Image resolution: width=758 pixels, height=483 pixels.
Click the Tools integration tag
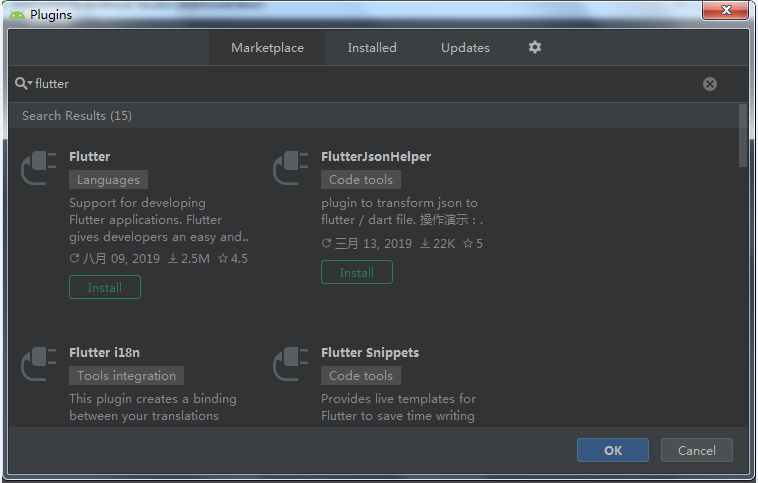[x=126, y=376]
